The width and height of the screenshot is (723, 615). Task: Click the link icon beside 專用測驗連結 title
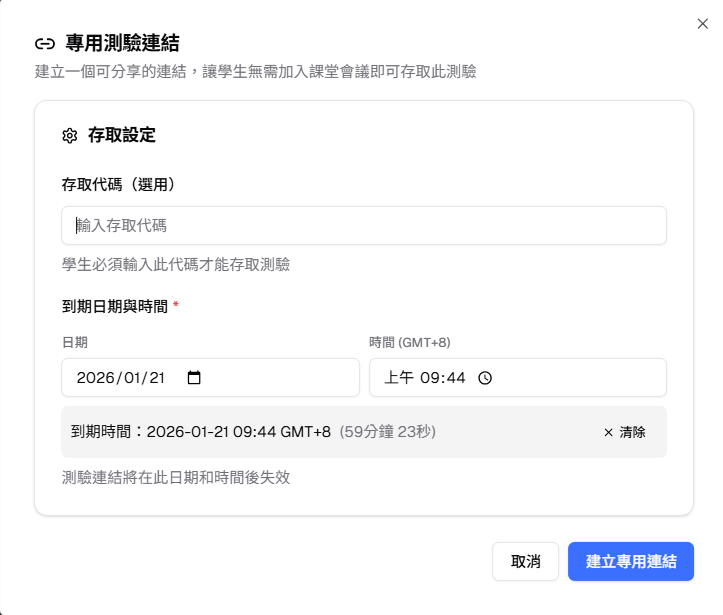(45, 44)
